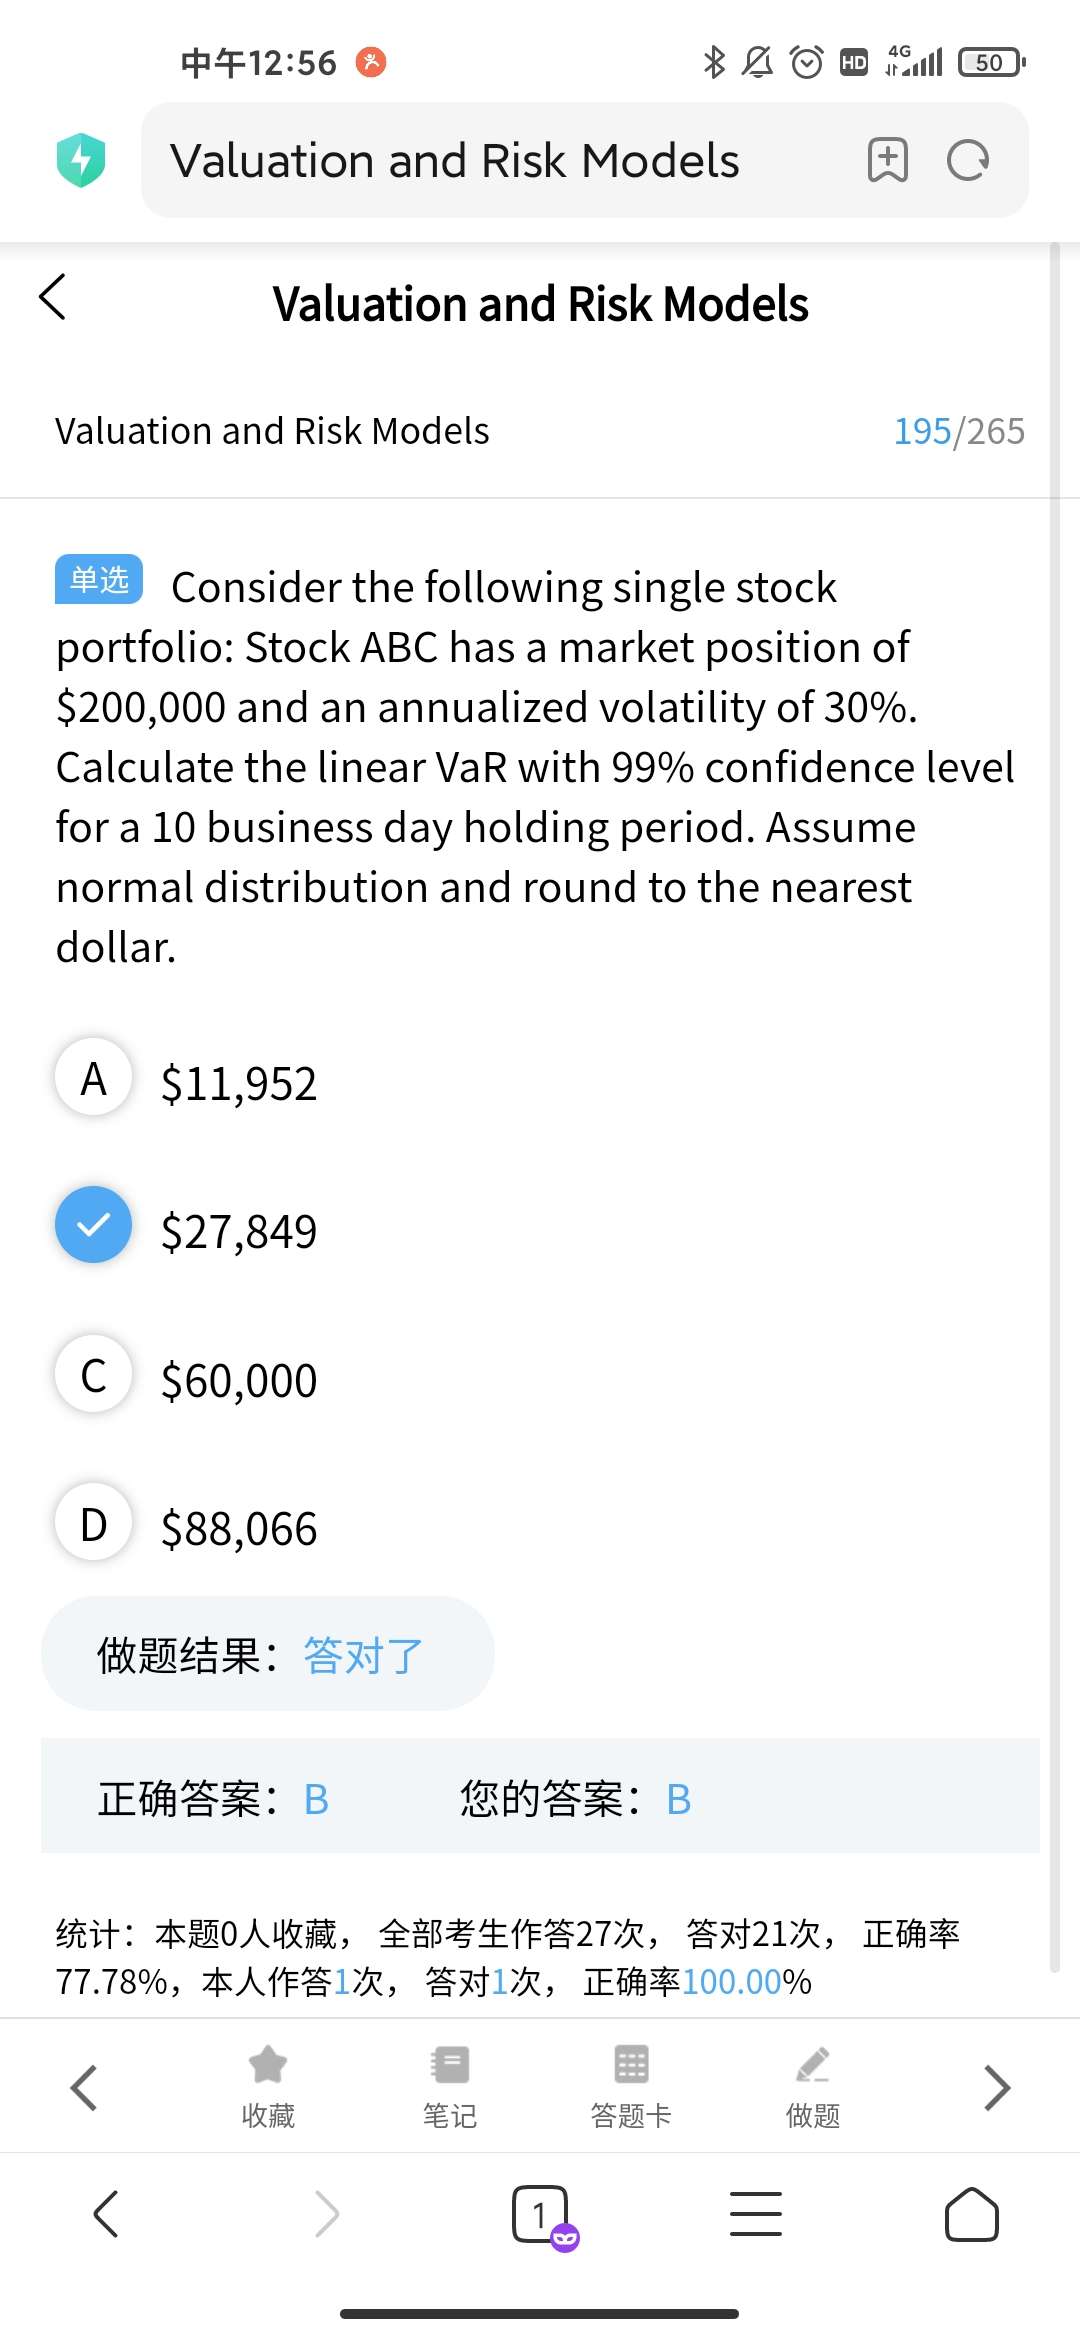This screenshot has height=2340, width=1080.
Task: Tap the green shield security icon
Action: coord(81,160)
